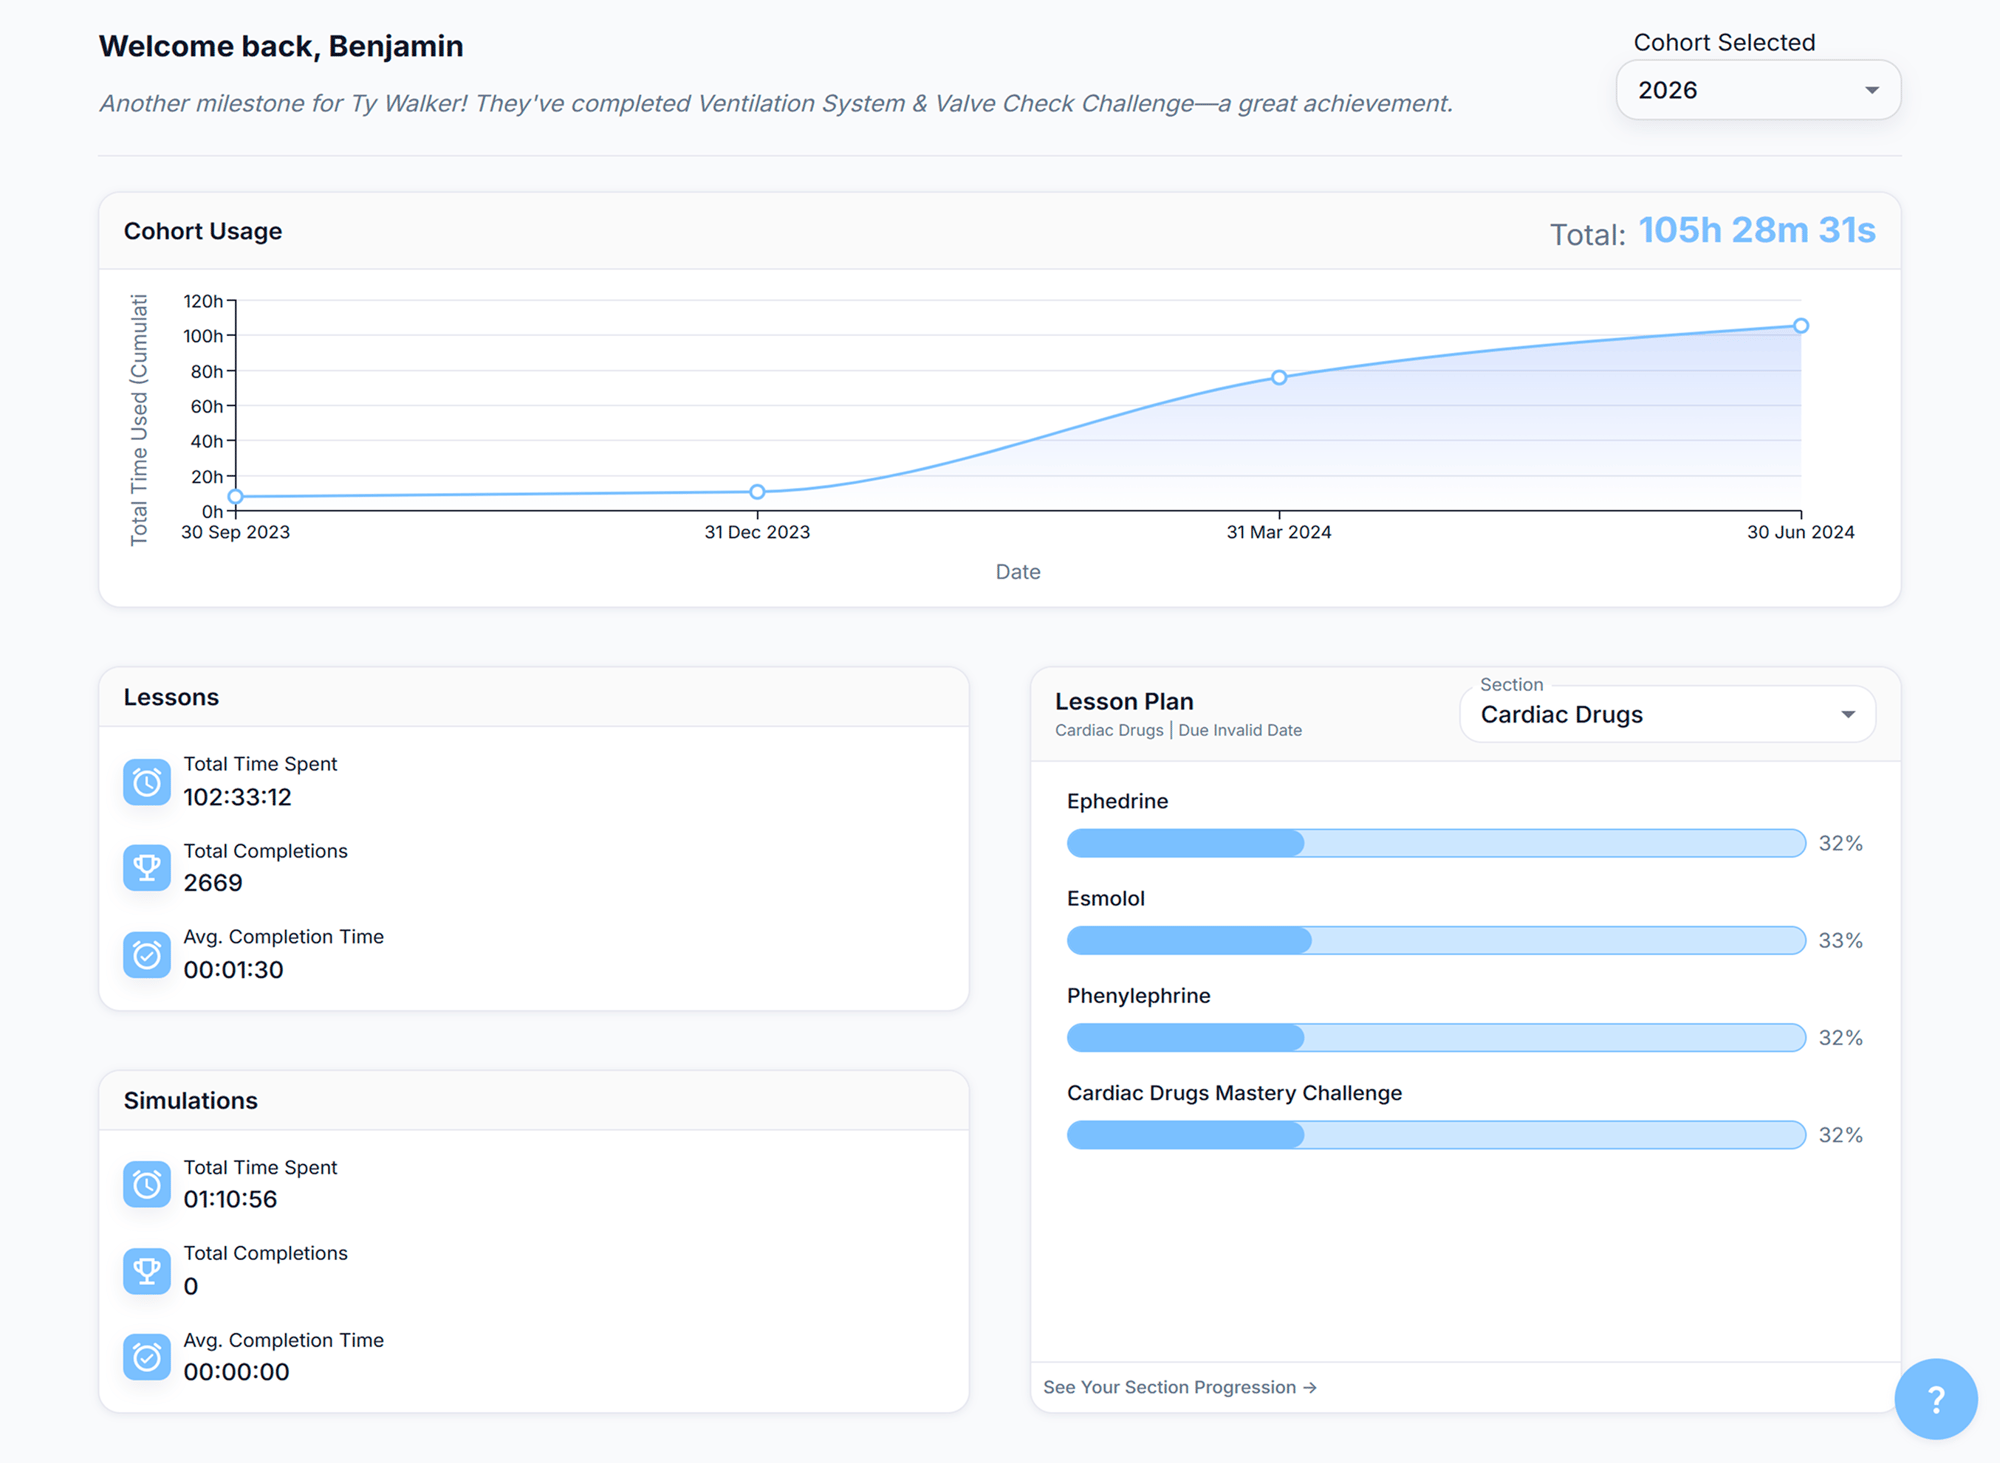The width and height of the screenshot is (2000, 1463).
Task: Click the Section dropdown arrow
Action: pyautogui.click(x=1848, y=714)
